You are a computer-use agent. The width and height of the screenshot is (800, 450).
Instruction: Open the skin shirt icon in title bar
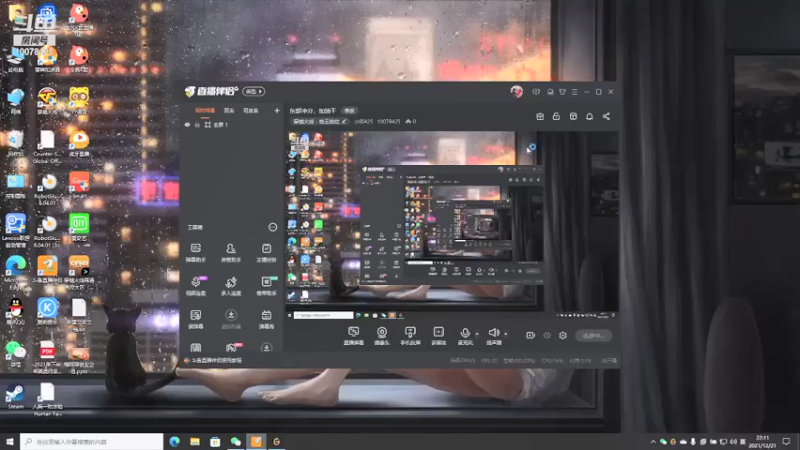[562, 92]
